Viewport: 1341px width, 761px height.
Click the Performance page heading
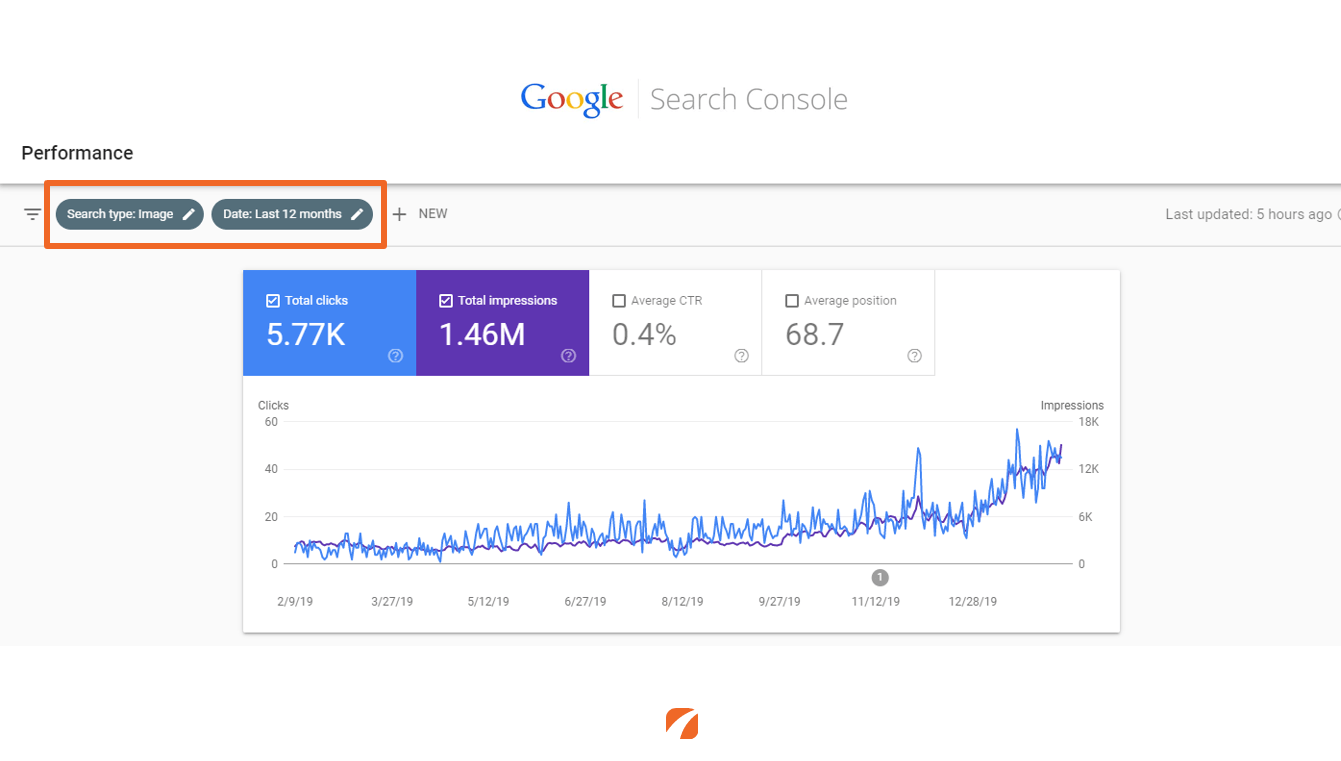[77, 153]
